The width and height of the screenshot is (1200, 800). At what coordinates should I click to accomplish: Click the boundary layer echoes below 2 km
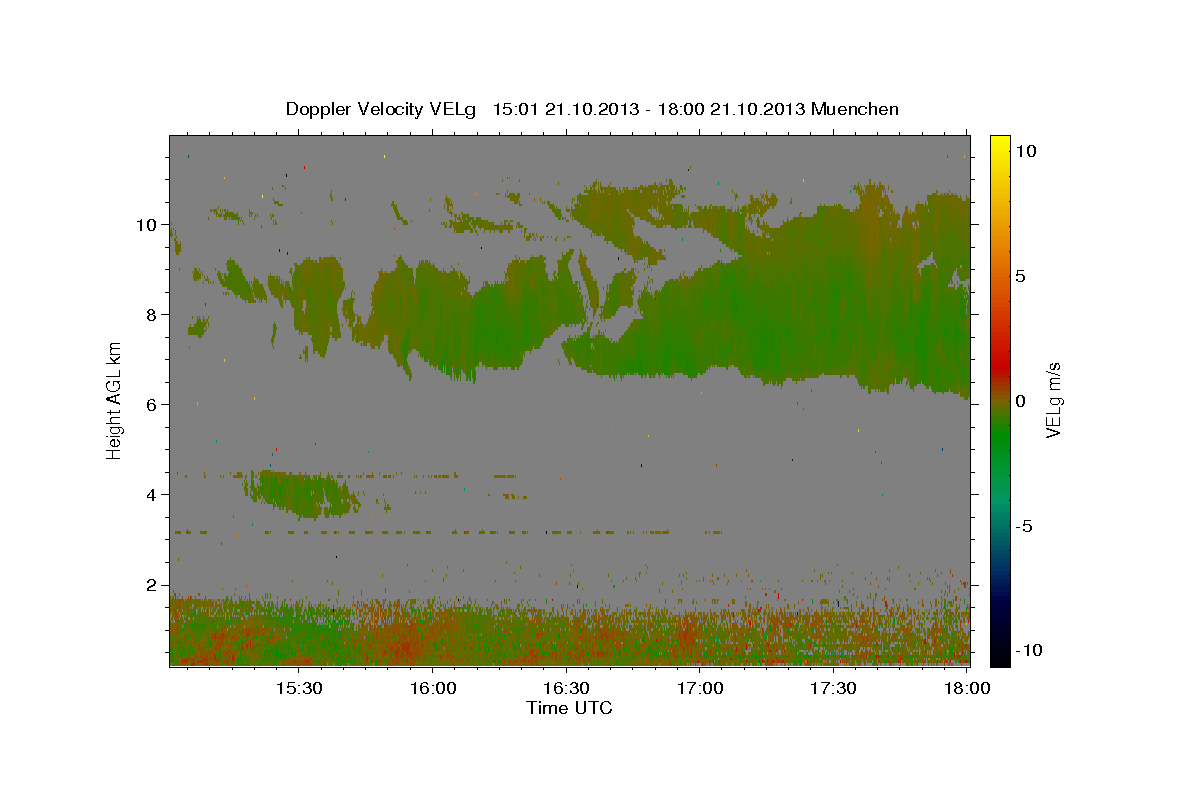click(569, 632)
